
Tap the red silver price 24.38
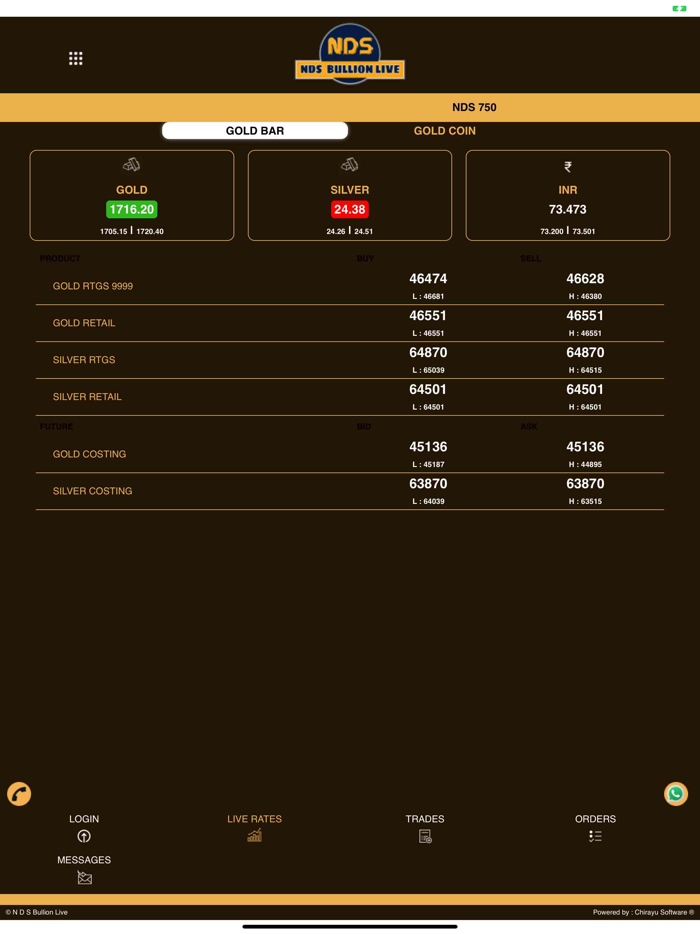(350, 209)
